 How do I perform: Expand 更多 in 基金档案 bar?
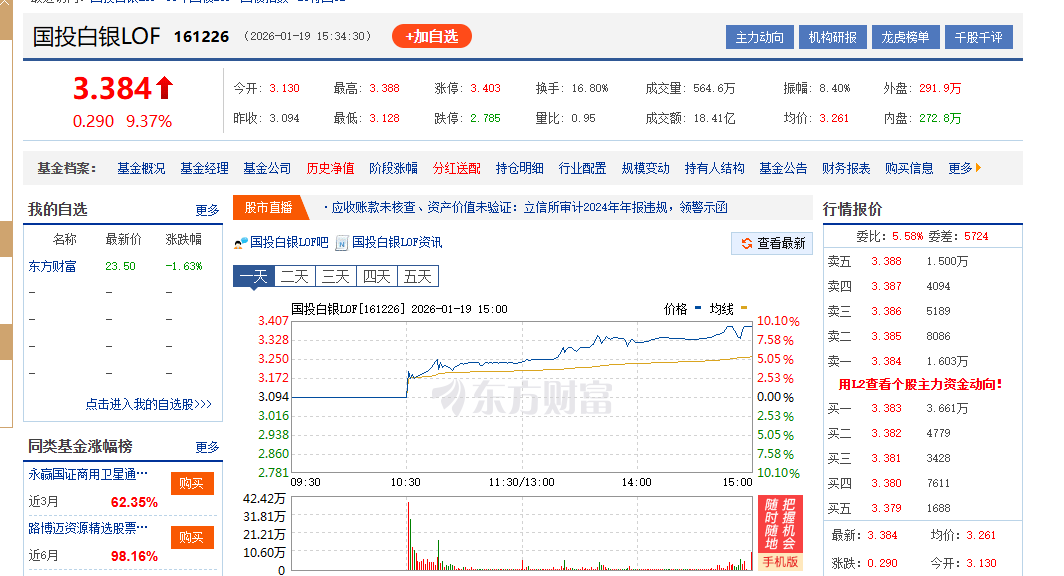[960, 168]
